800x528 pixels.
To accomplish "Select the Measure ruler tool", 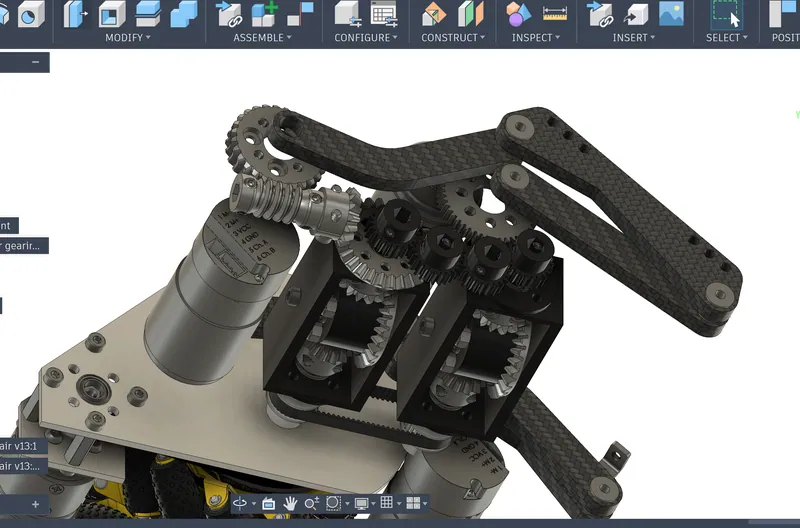I will point(555,14).
